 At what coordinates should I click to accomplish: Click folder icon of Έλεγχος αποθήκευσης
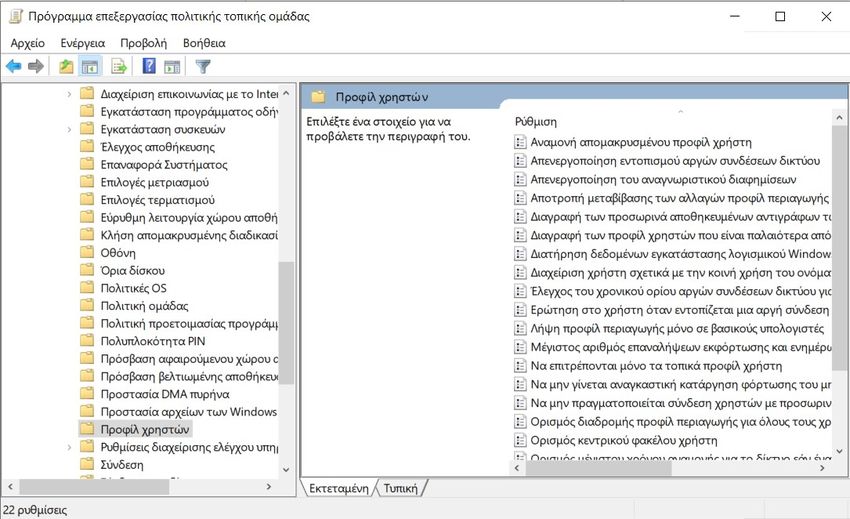click(x=87, y=146)
